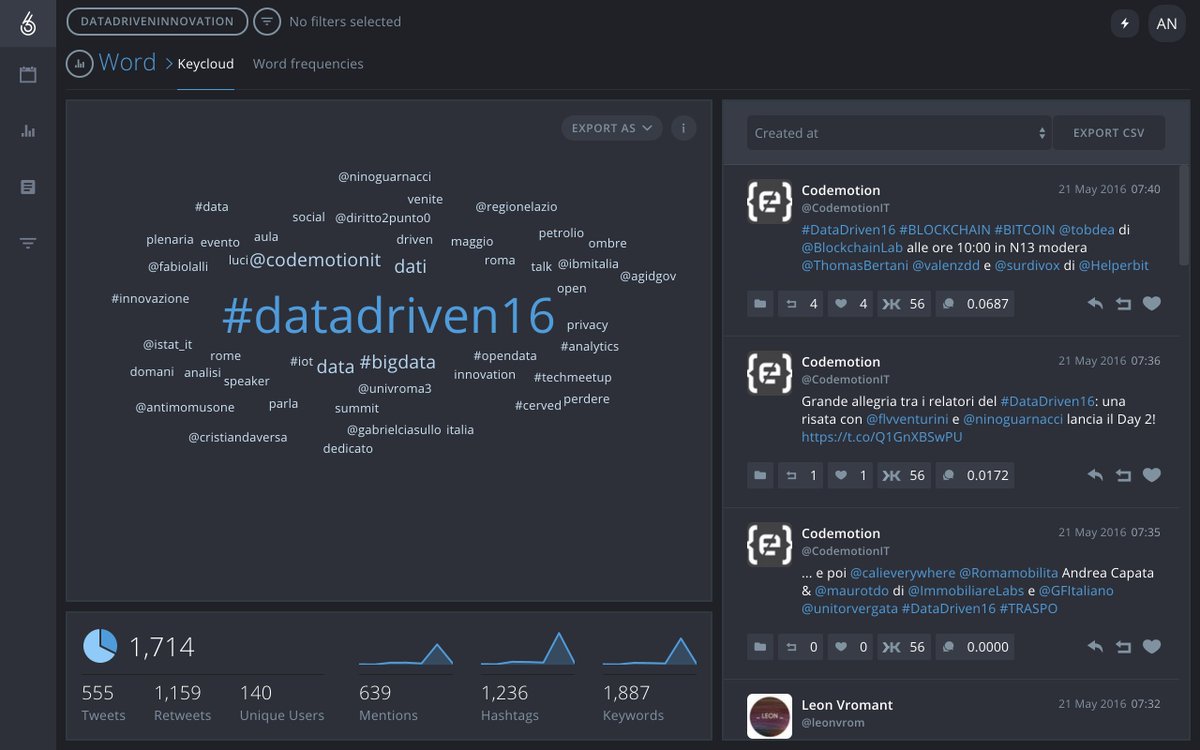Like the 07:35 Codemotion tweet
This screenshot has width=1200, height=750.
(1152, 647)
